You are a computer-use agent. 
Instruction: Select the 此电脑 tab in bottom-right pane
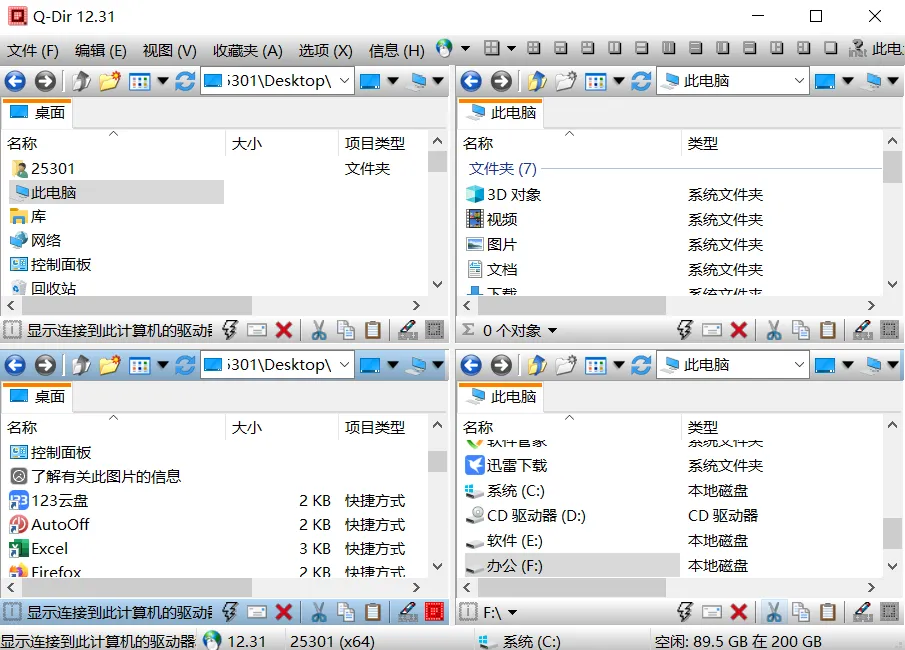(x=501, y=397)
